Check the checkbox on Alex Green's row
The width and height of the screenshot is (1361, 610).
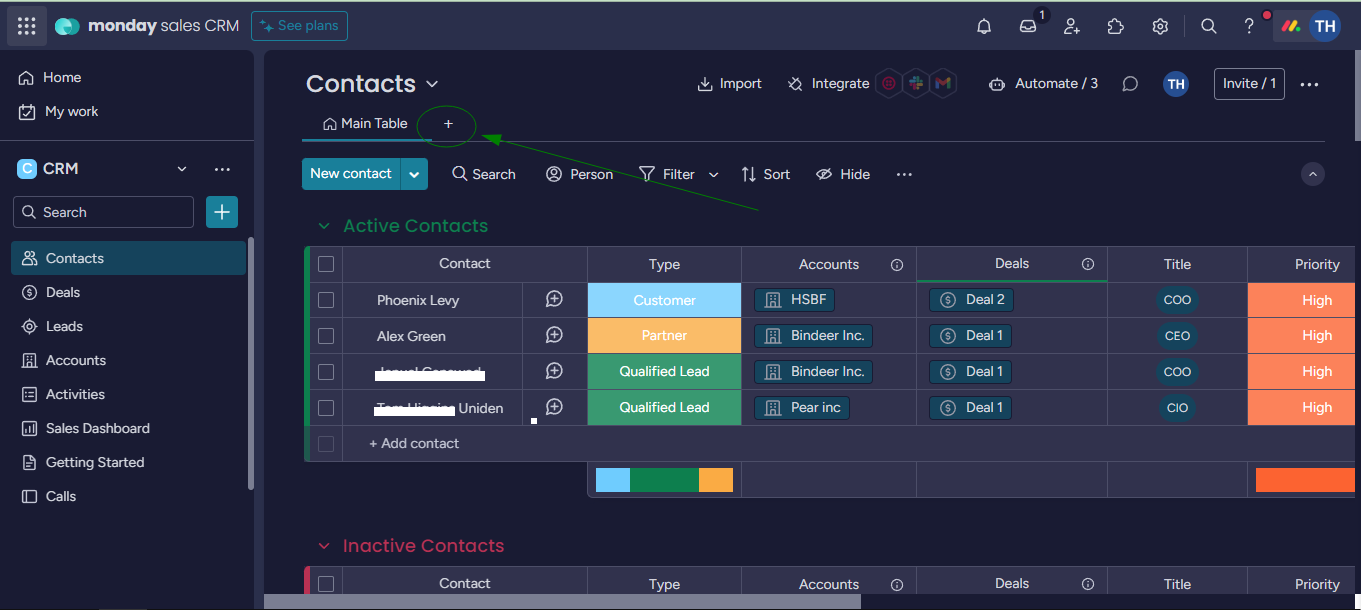coord(326,335)
